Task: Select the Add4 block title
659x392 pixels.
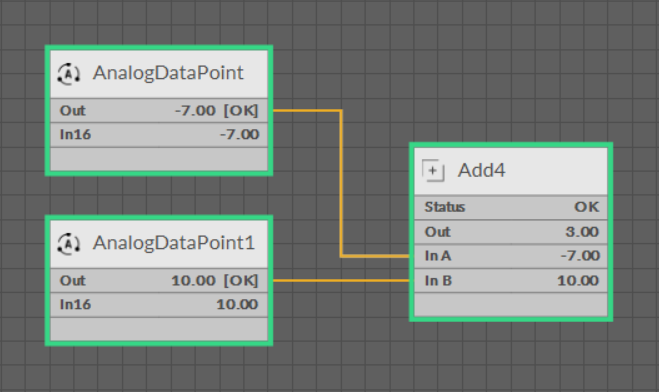Action: click(x=481, y=170)
